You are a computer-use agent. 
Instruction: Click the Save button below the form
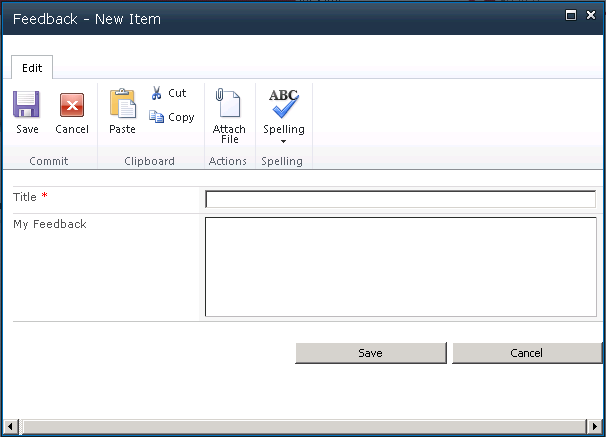click(371, 353)
